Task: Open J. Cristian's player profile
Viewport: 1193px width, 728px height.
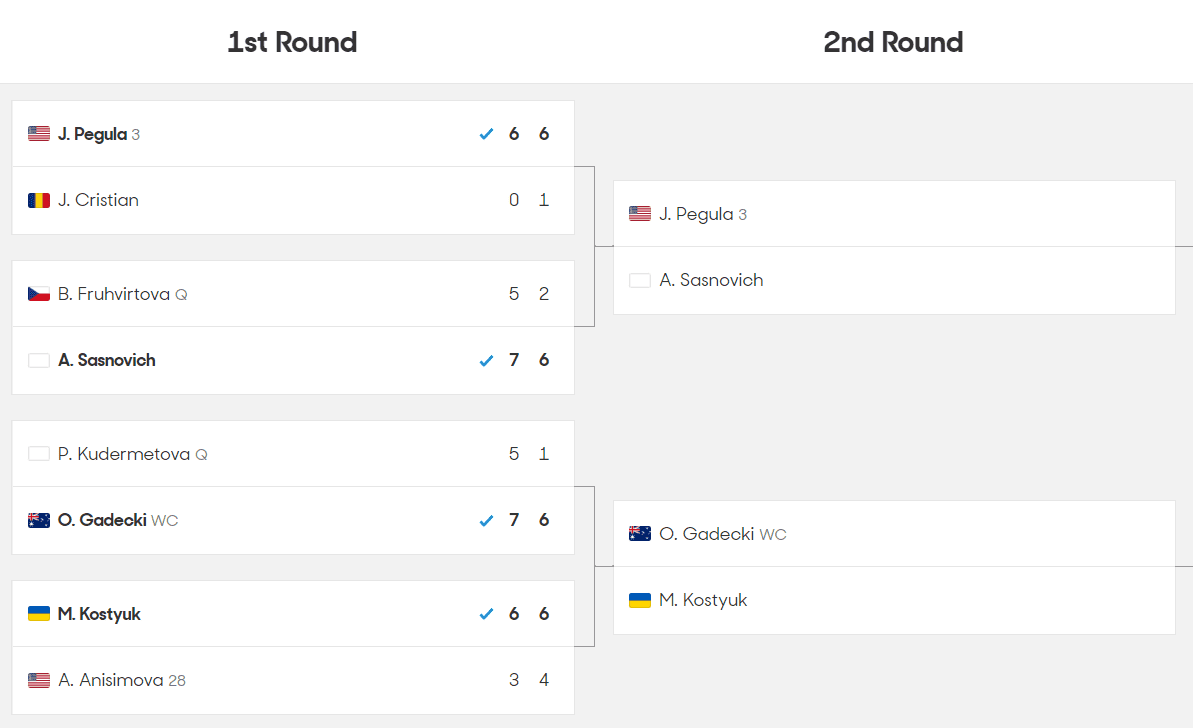Action: pyautogui.click(x=98, y=200)
